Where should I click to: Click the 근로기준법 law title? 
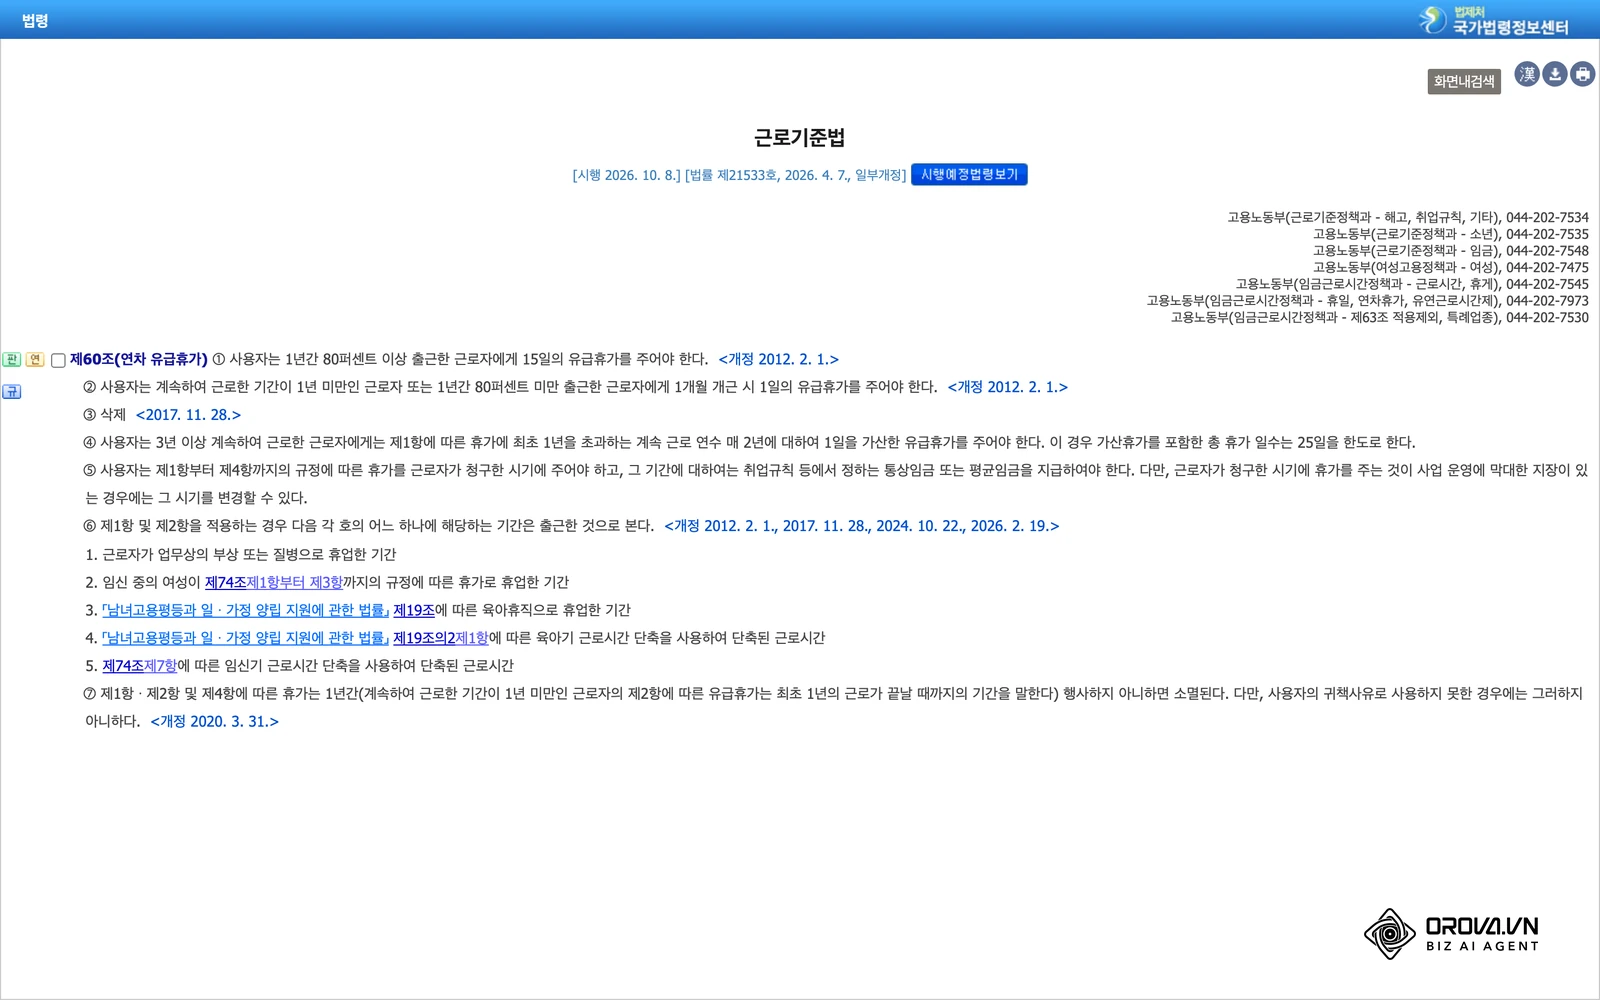coord(799,138)
